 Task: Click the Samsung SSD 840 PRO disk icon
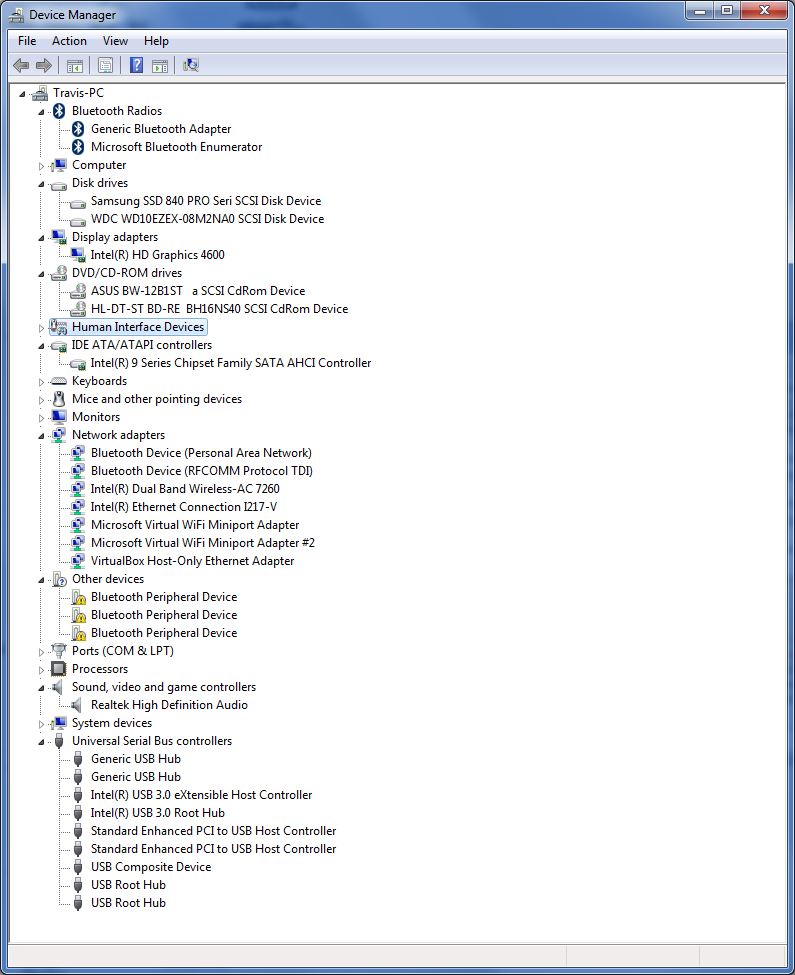(x=78, y=202)
